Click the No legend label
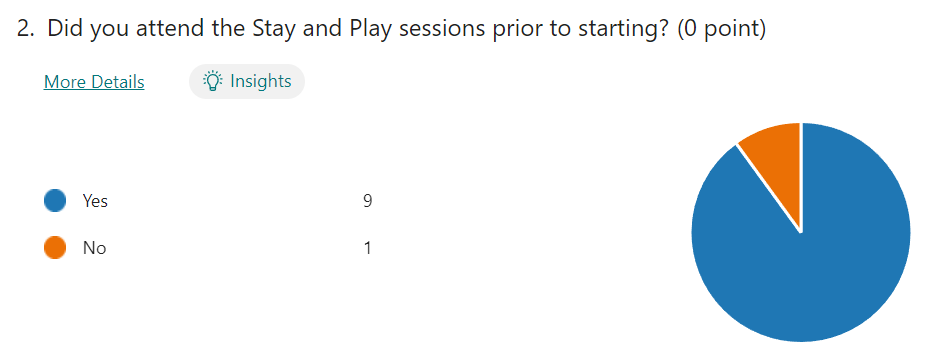931x361 pixels. coord(94,248)
